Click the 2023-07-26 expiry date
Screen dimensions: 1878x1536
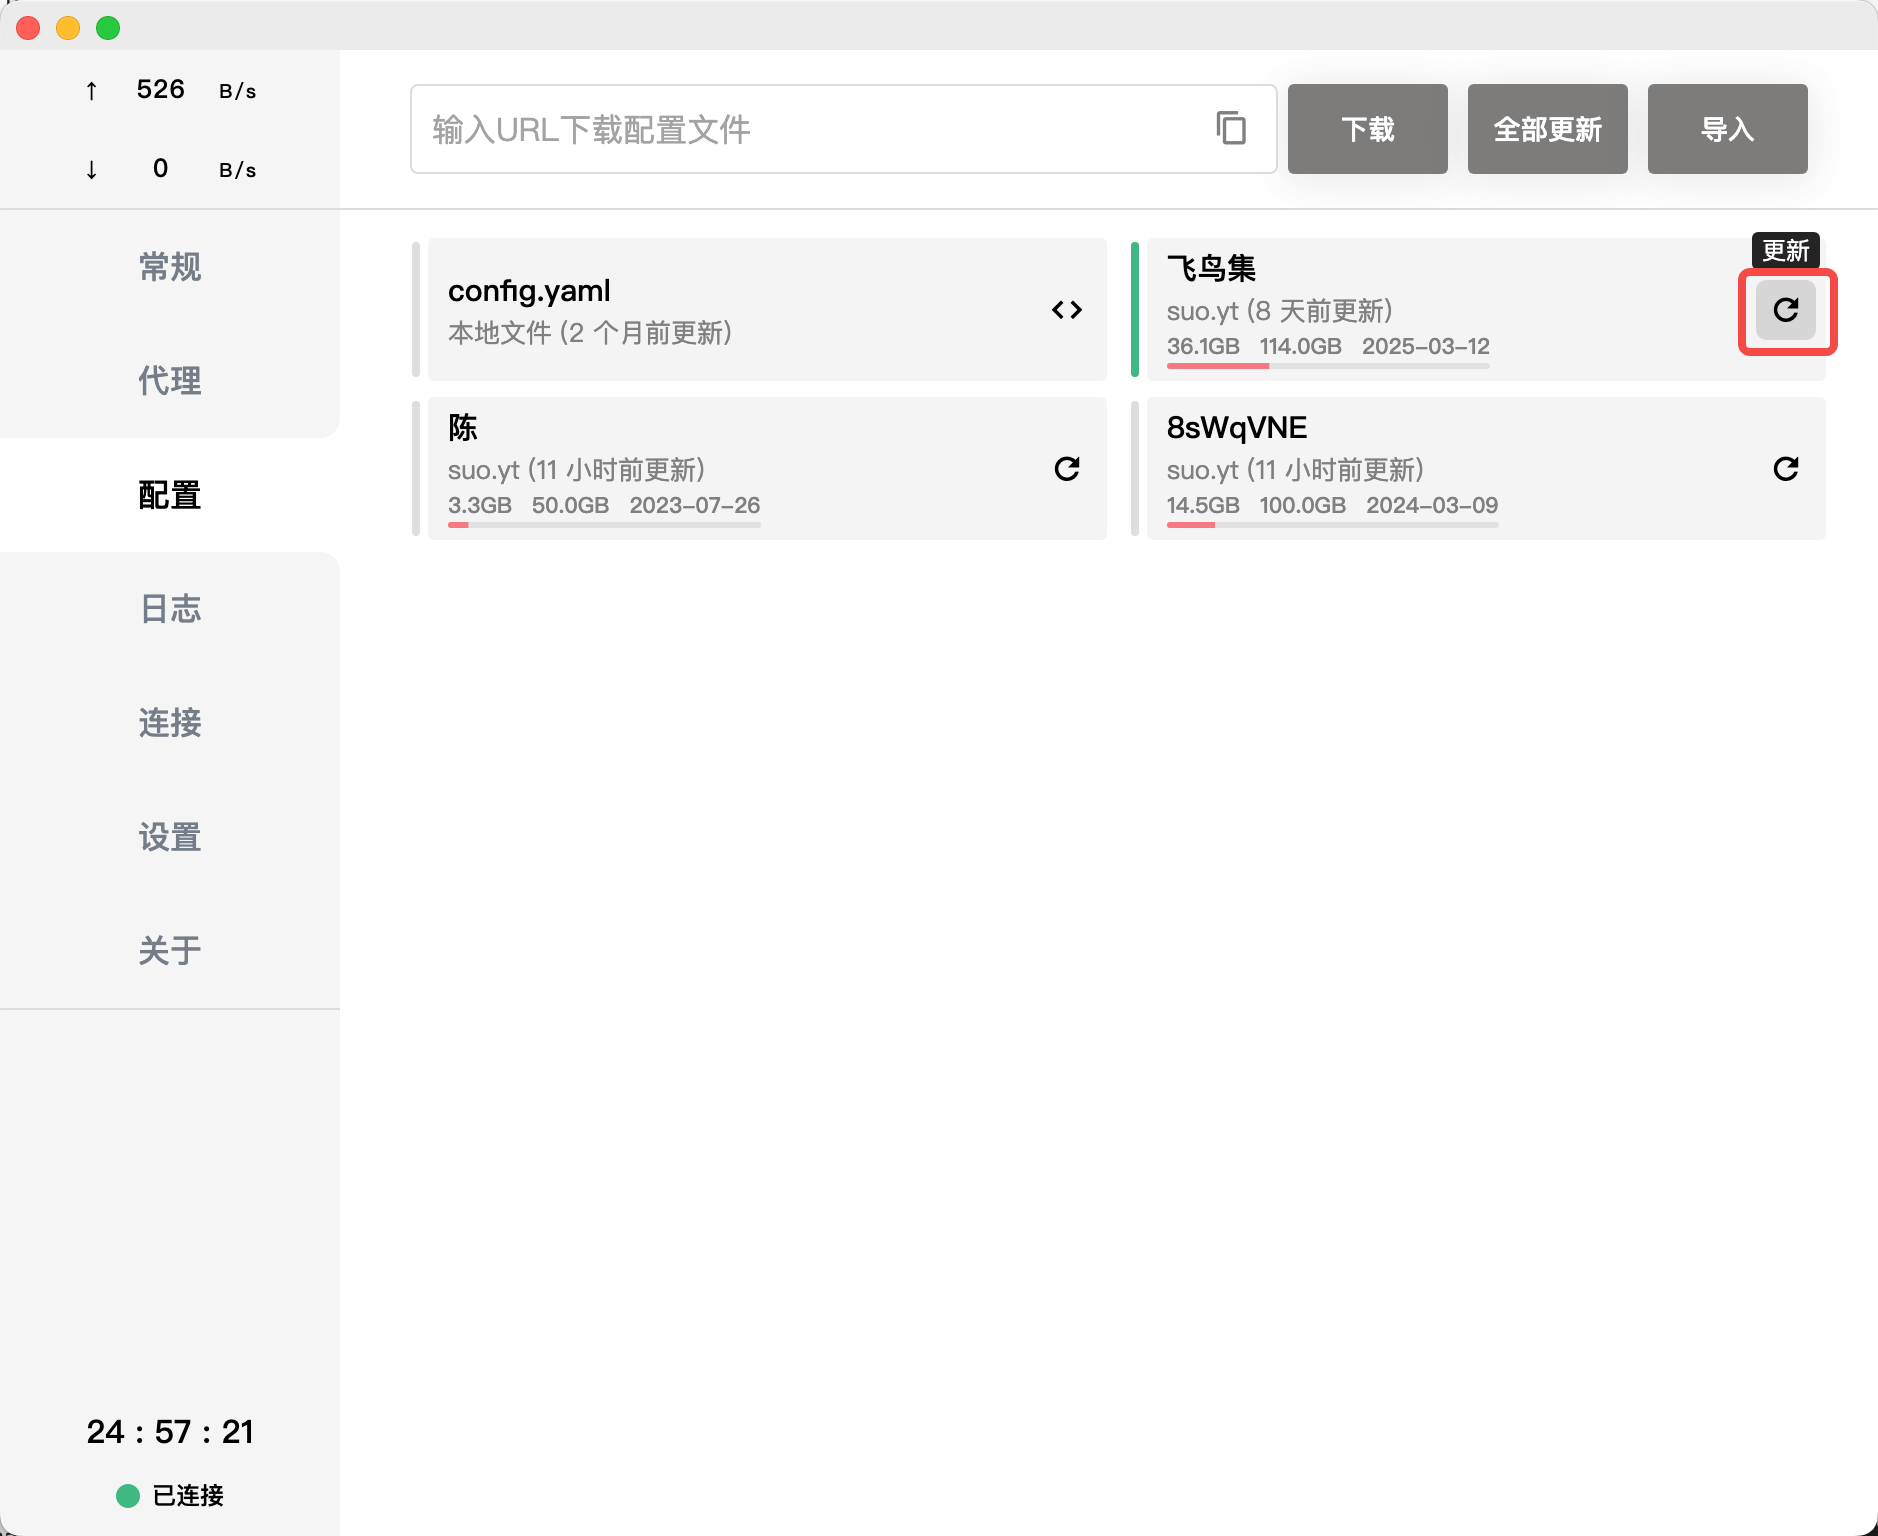(695, 505)
